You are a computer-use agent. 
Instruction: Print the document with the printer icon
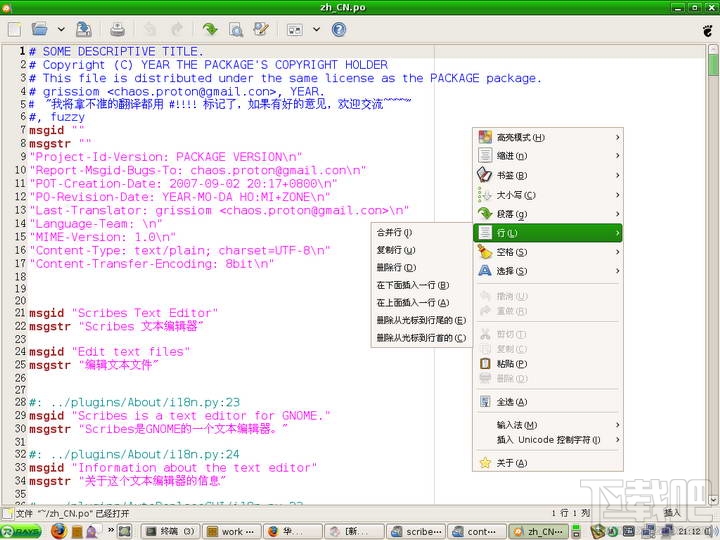(x=118, y=30)
